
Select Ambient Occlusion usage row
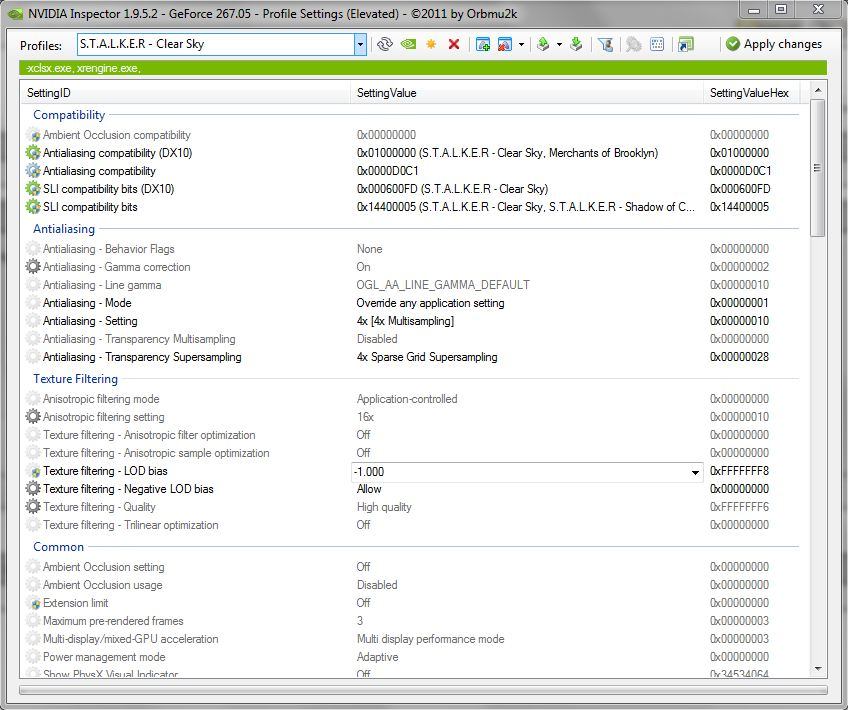(411, 585)
